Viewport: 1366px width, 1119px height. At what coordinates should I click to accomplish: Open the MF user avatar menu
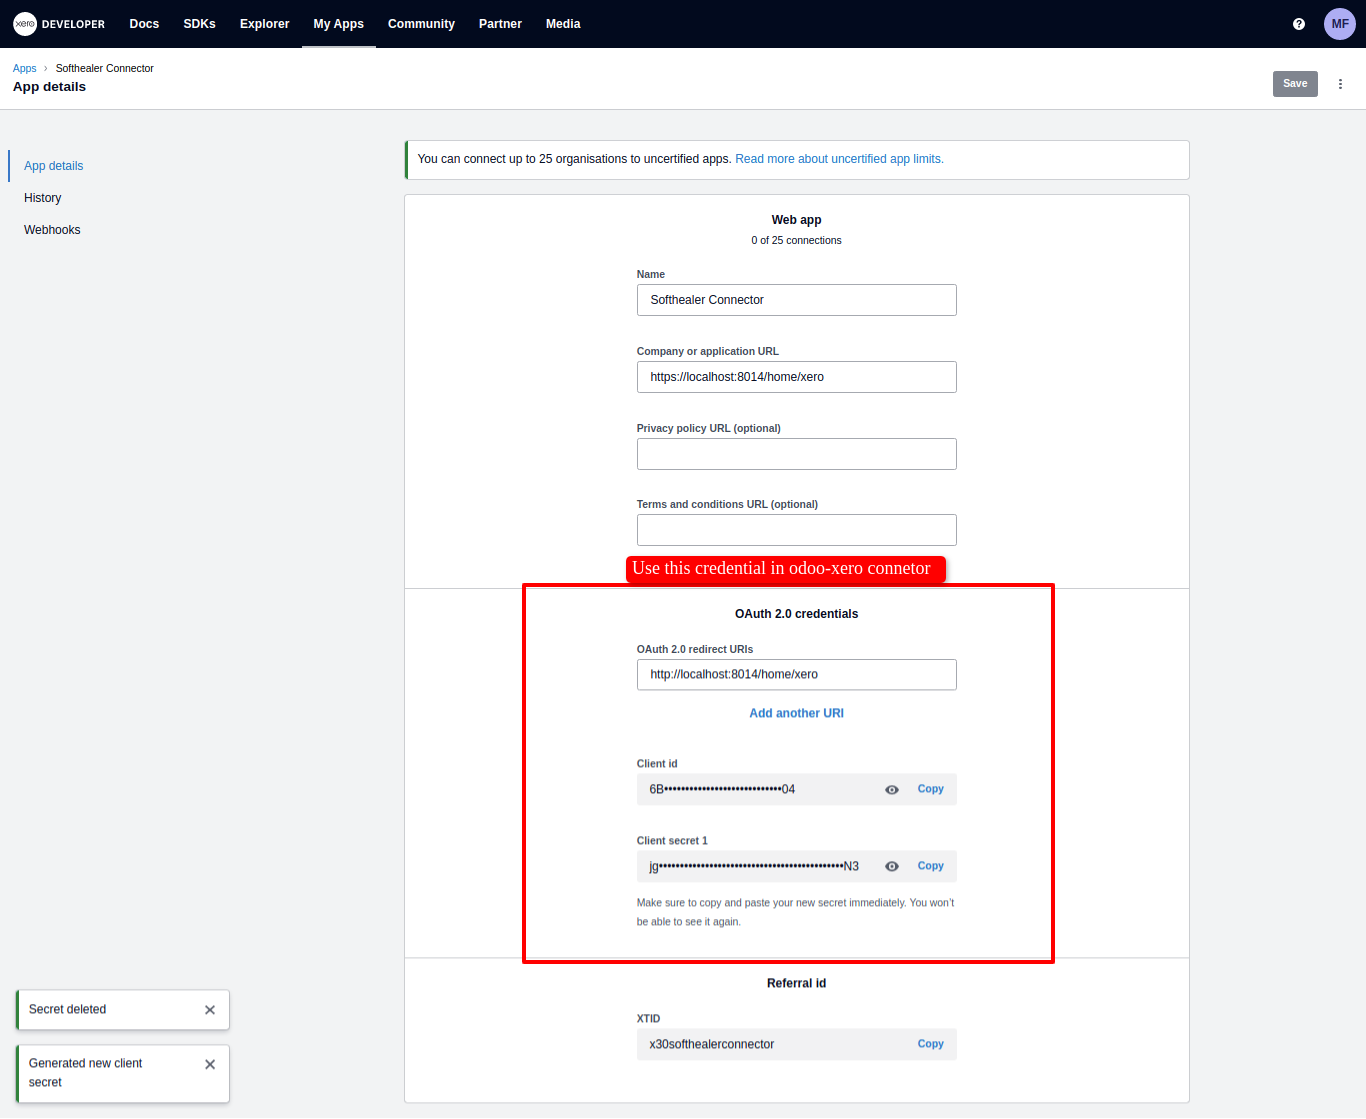coord(1340,24)
